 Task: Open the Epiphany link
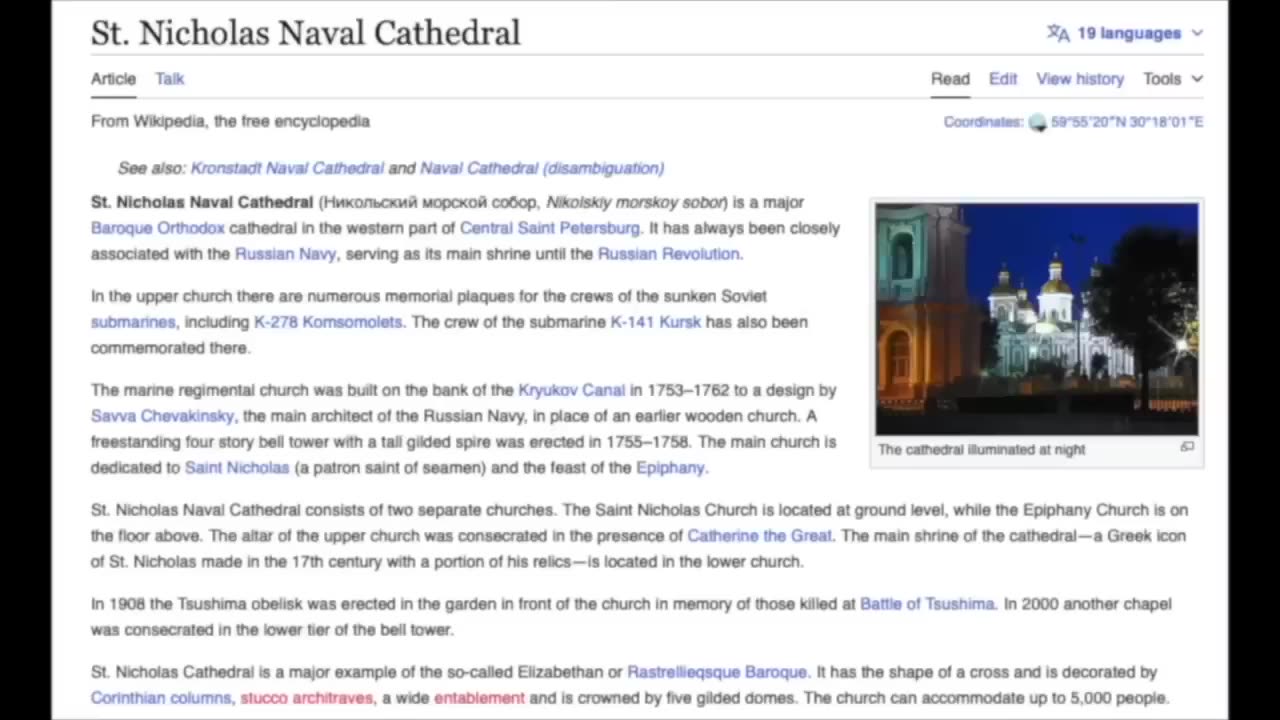tap(671, 468)
